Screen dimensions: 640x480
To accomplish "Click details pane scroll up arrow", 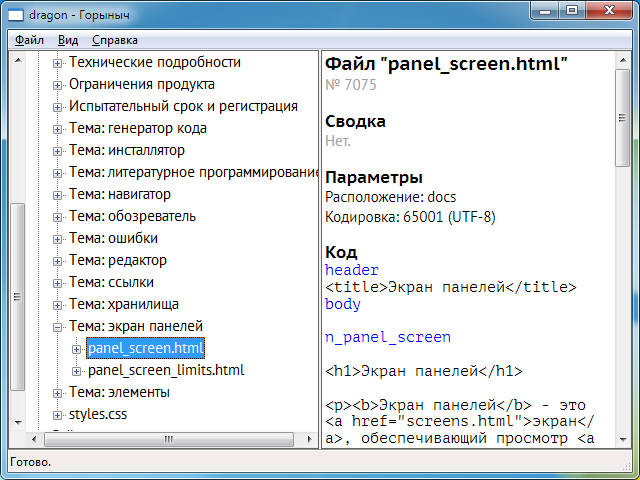I will 623,60.
